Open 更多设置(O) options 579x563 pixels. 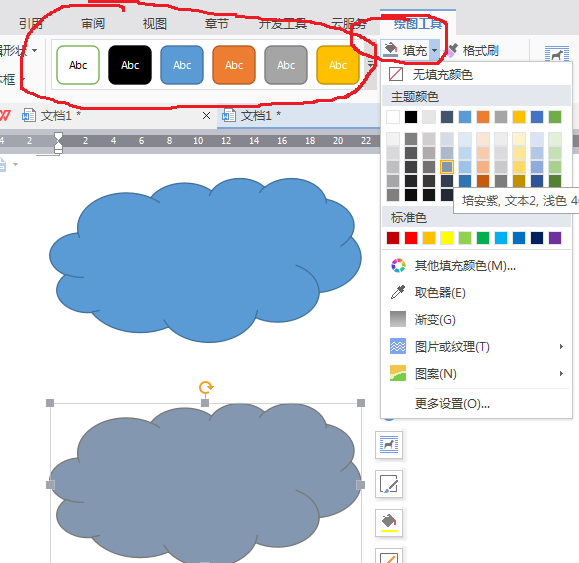pyautogui.click(x=476, y=404)
